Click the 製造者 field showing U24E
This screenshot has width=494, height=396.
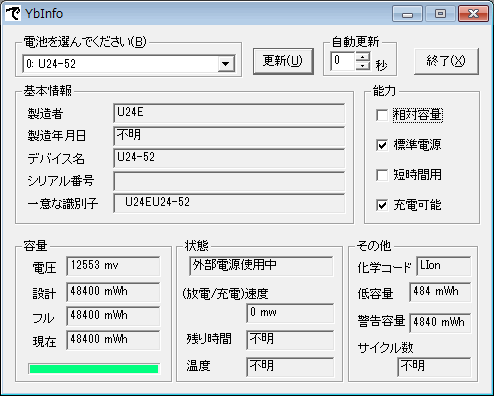229,113
